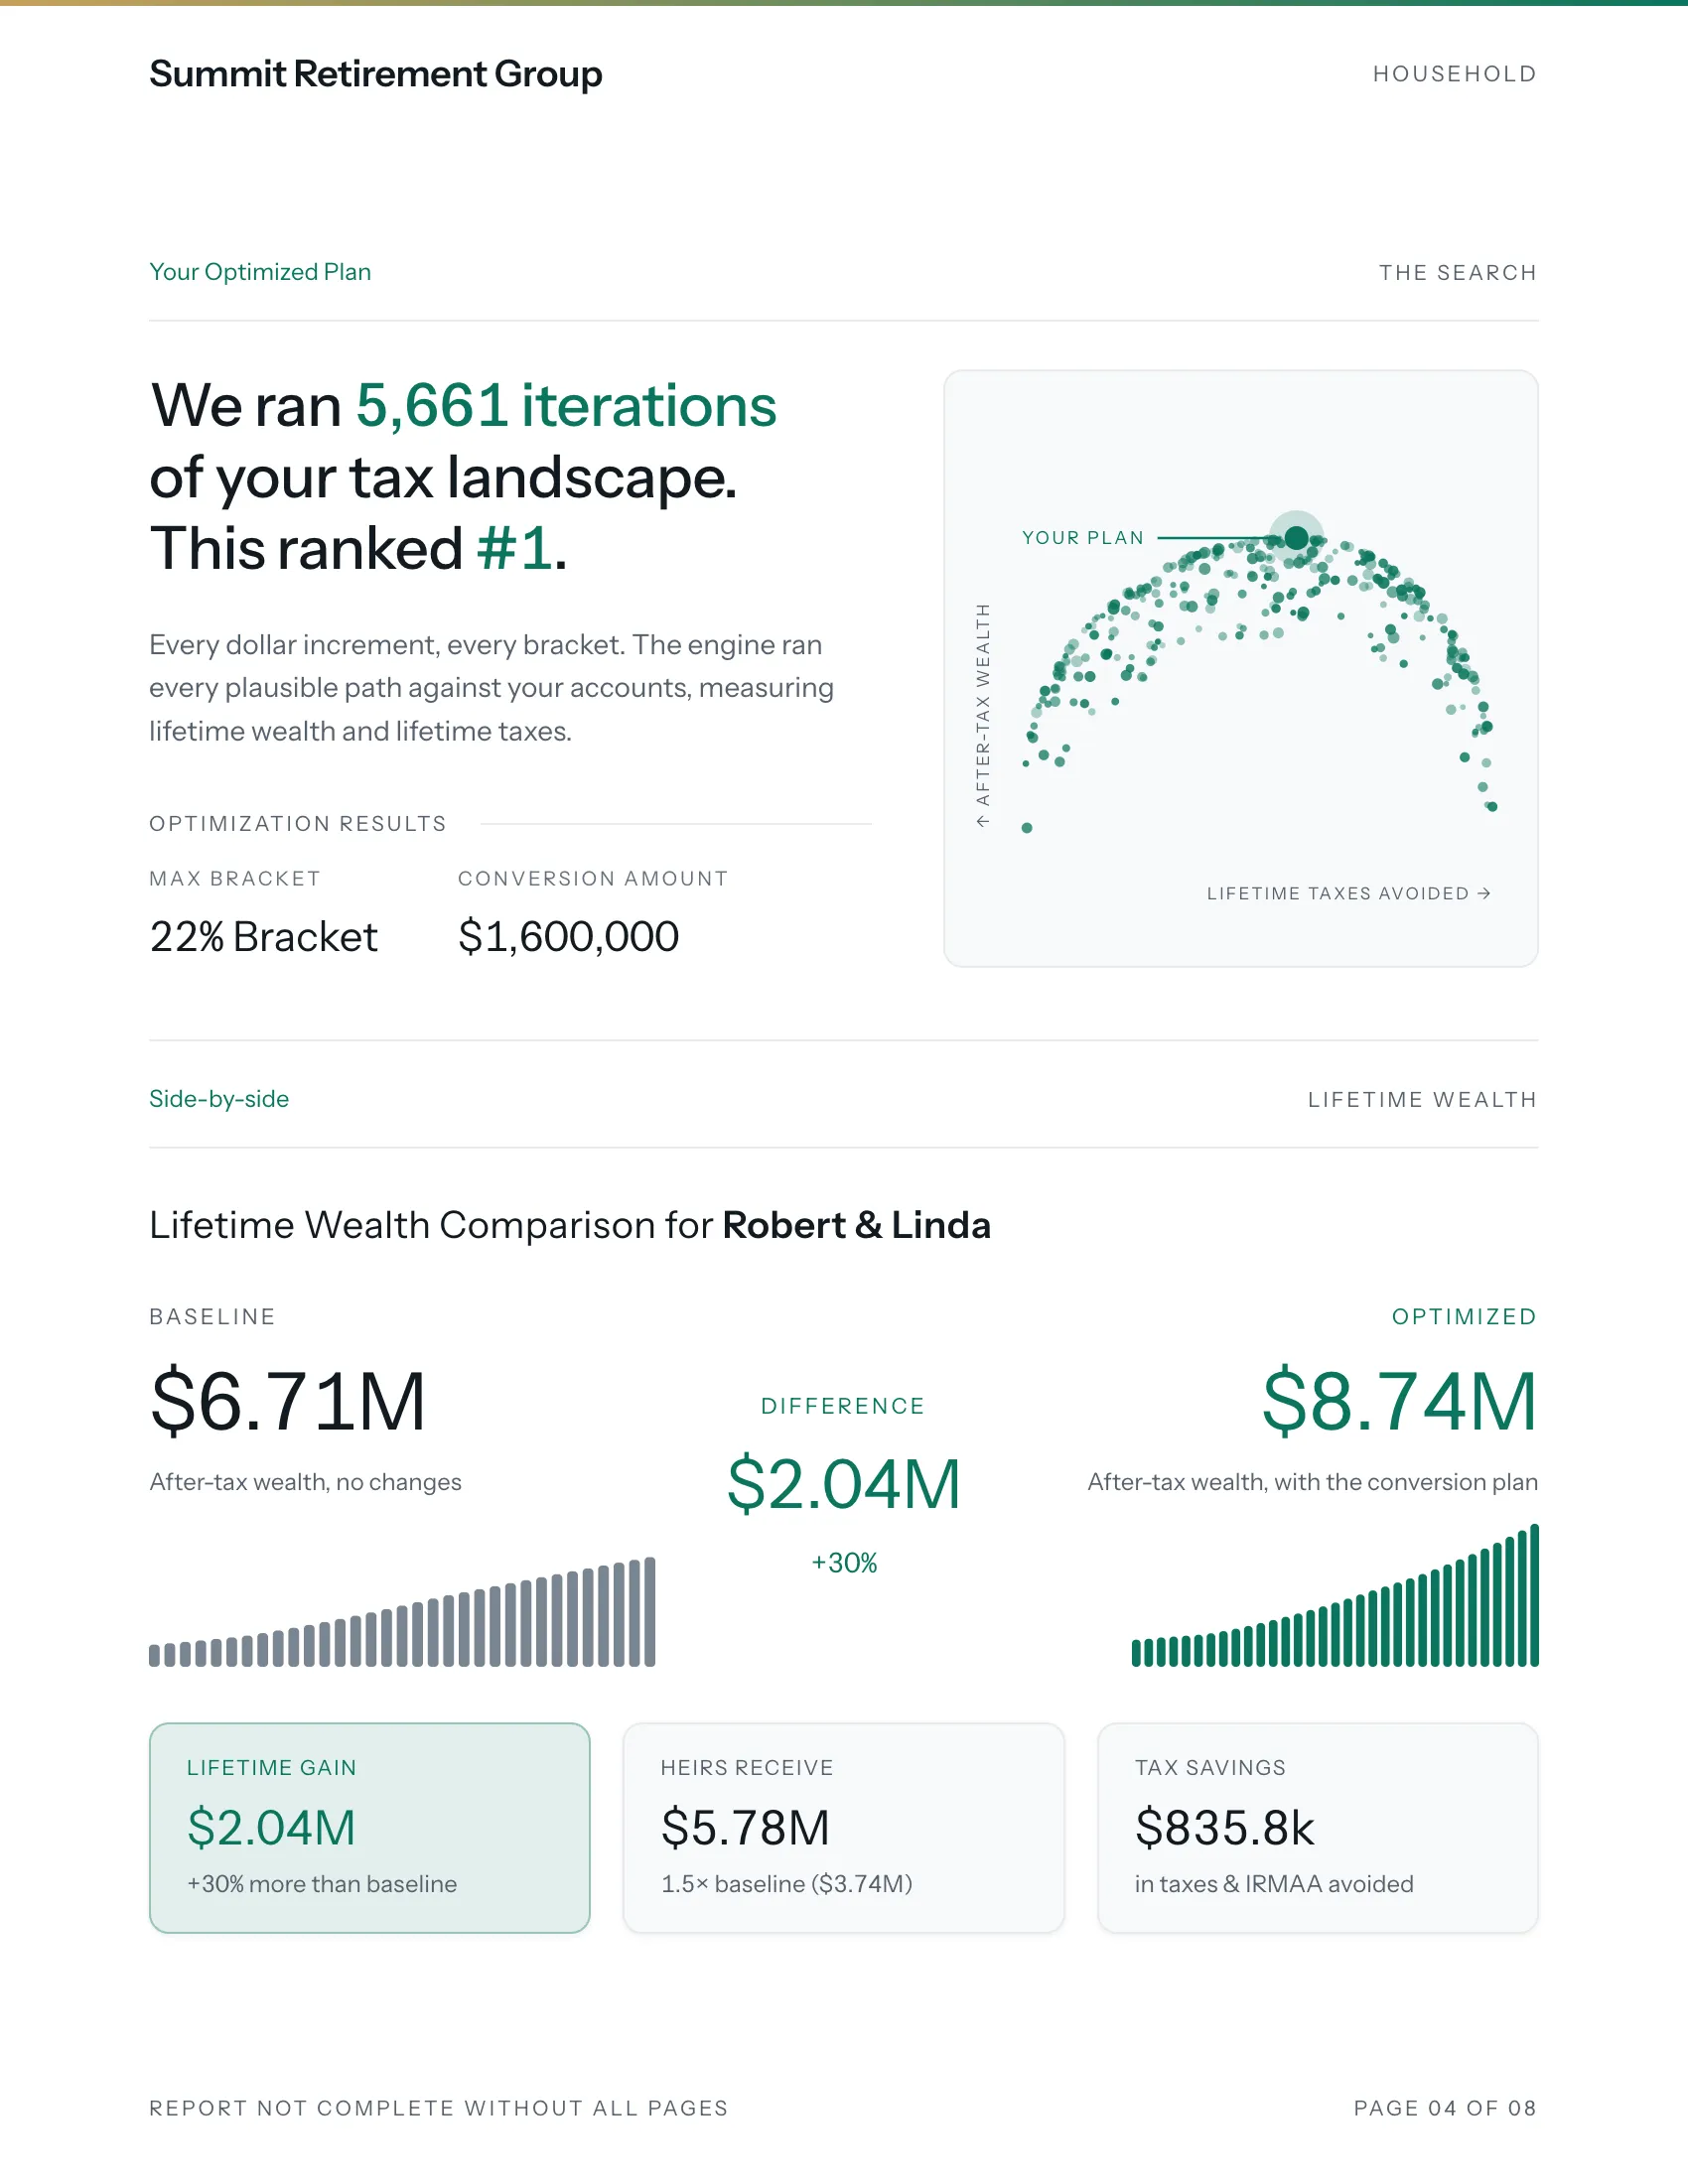
Task: Click the MAX BRACKET label
Action: pyautogui.click(x=235, y=879)
